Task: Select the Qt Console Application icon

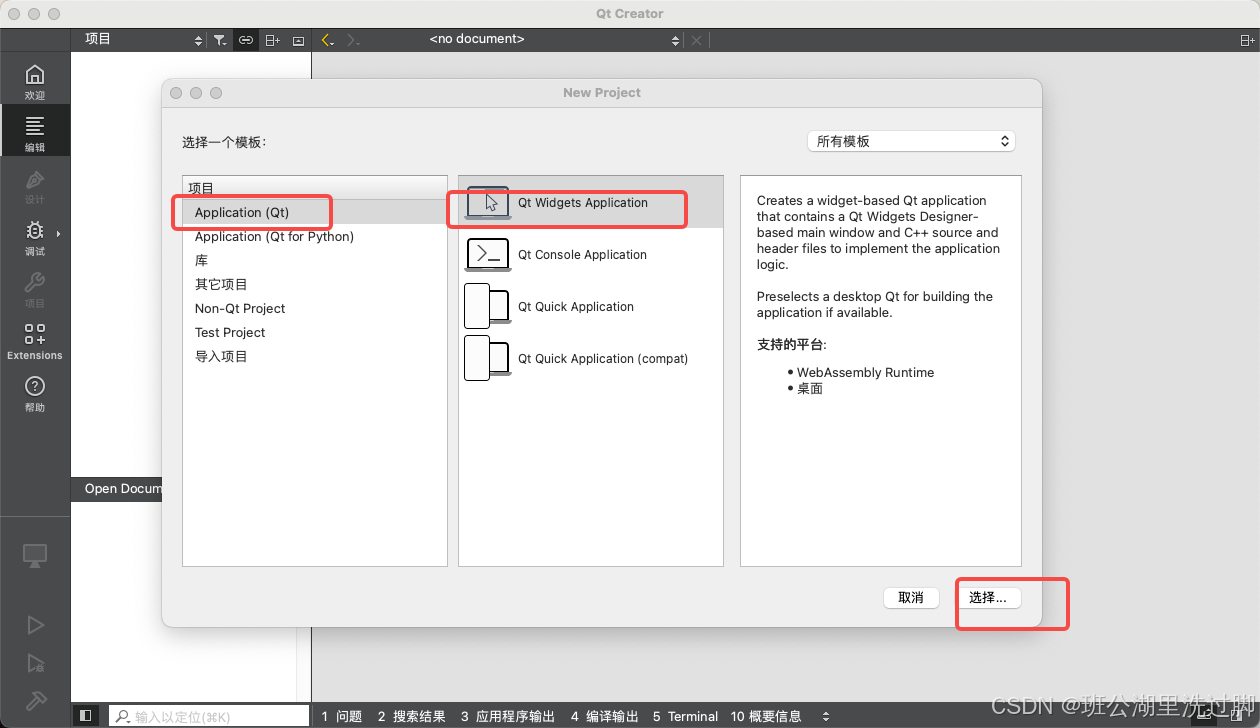Action: (x=488, y=254)
